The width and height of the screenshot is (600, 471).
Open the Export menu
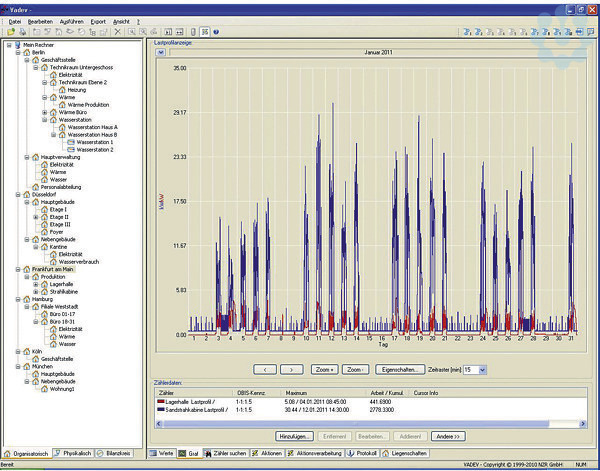click(98, 20)
